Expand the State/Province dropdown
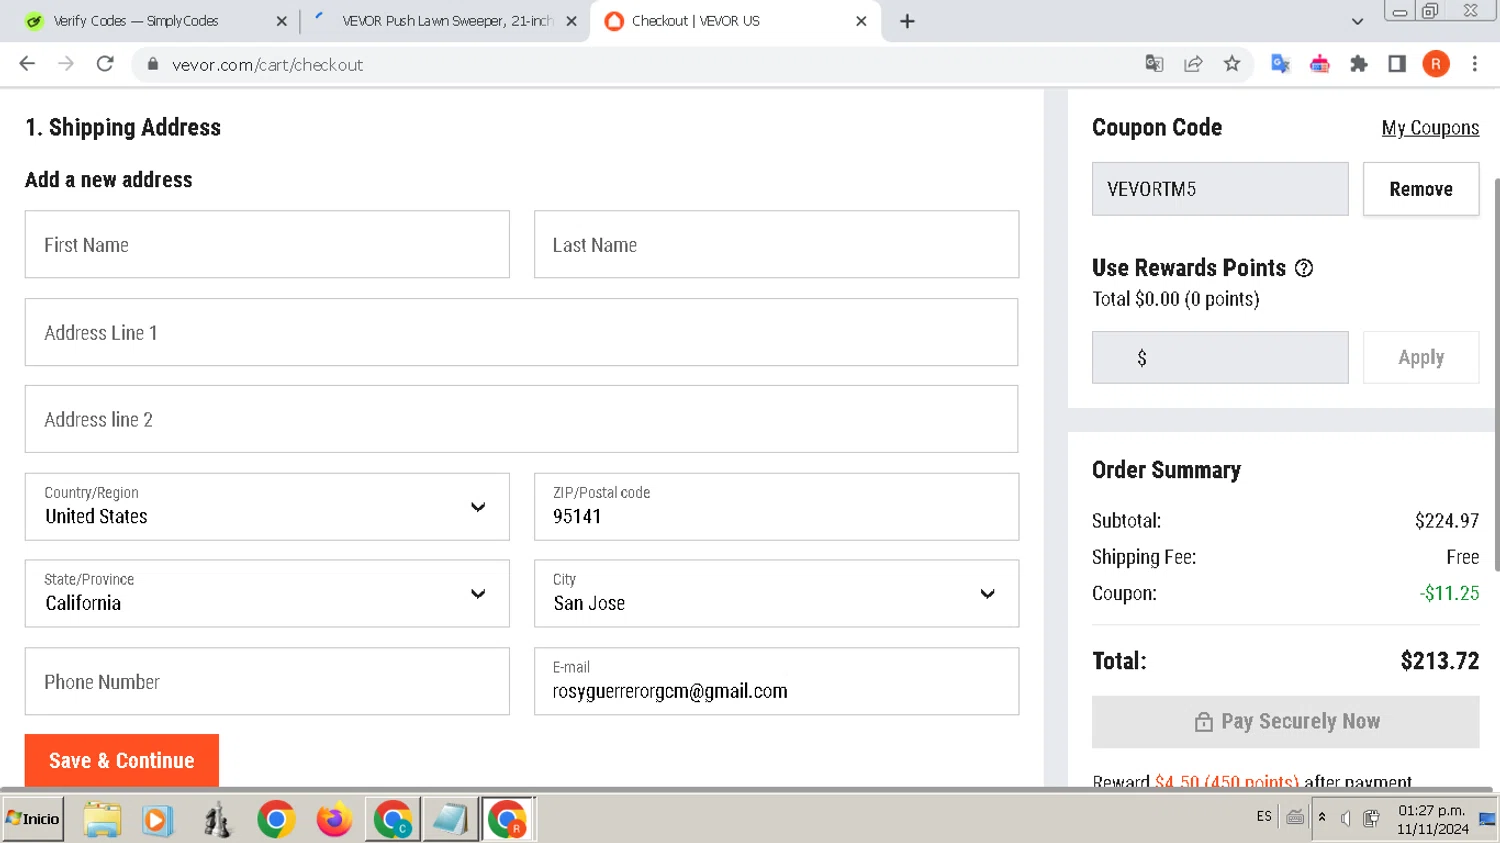 [267, 594]
